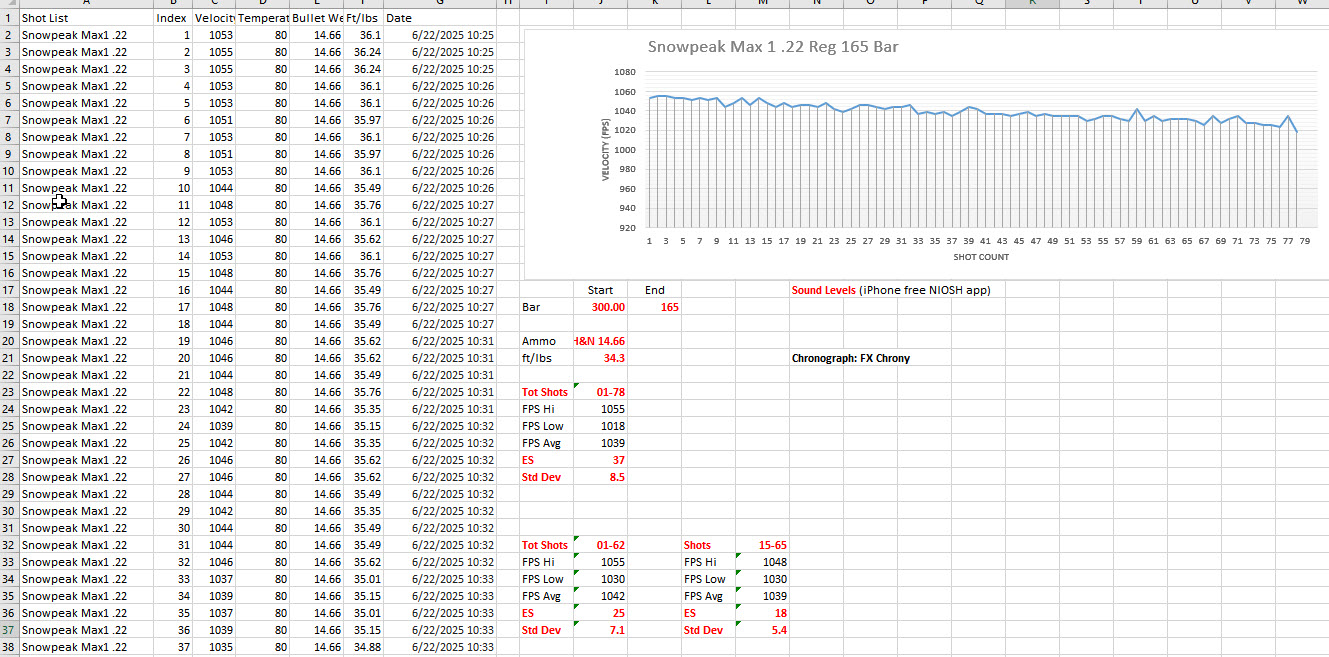Click the "36.24" ft/lbs cell in row 3
Screen dimensions: 1329x657
point(361,52)
